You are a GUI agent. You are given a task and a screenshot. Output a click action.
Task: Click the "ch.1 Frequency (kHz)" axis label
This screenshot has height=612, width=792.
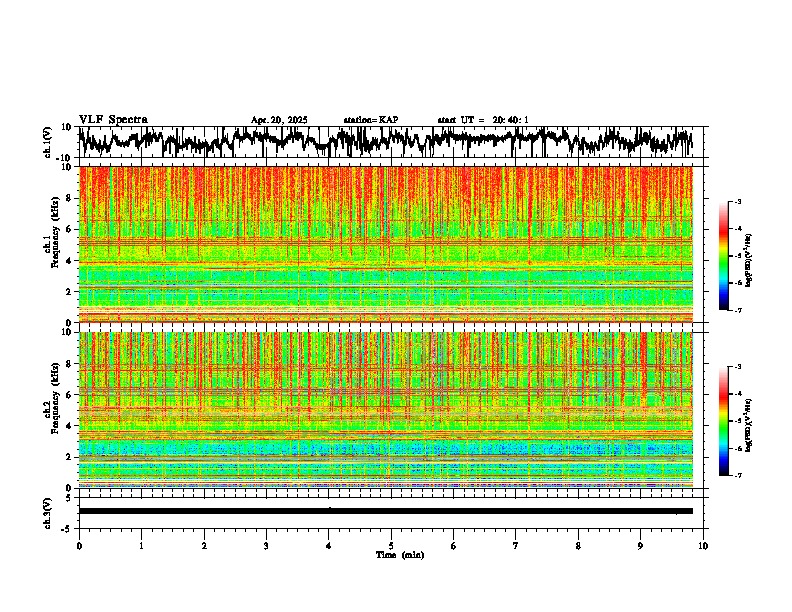click(x=54, y=232)
